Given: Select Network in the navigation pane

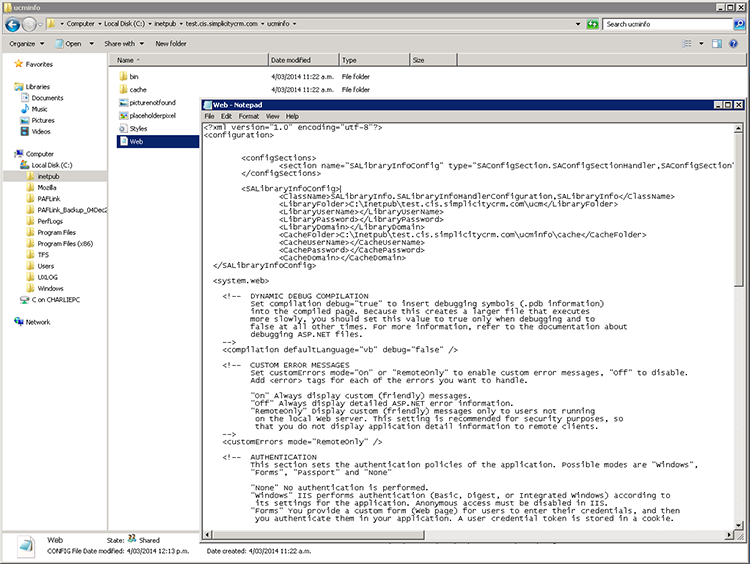Looking at the screenshot, I should click(x=38, y=322).
